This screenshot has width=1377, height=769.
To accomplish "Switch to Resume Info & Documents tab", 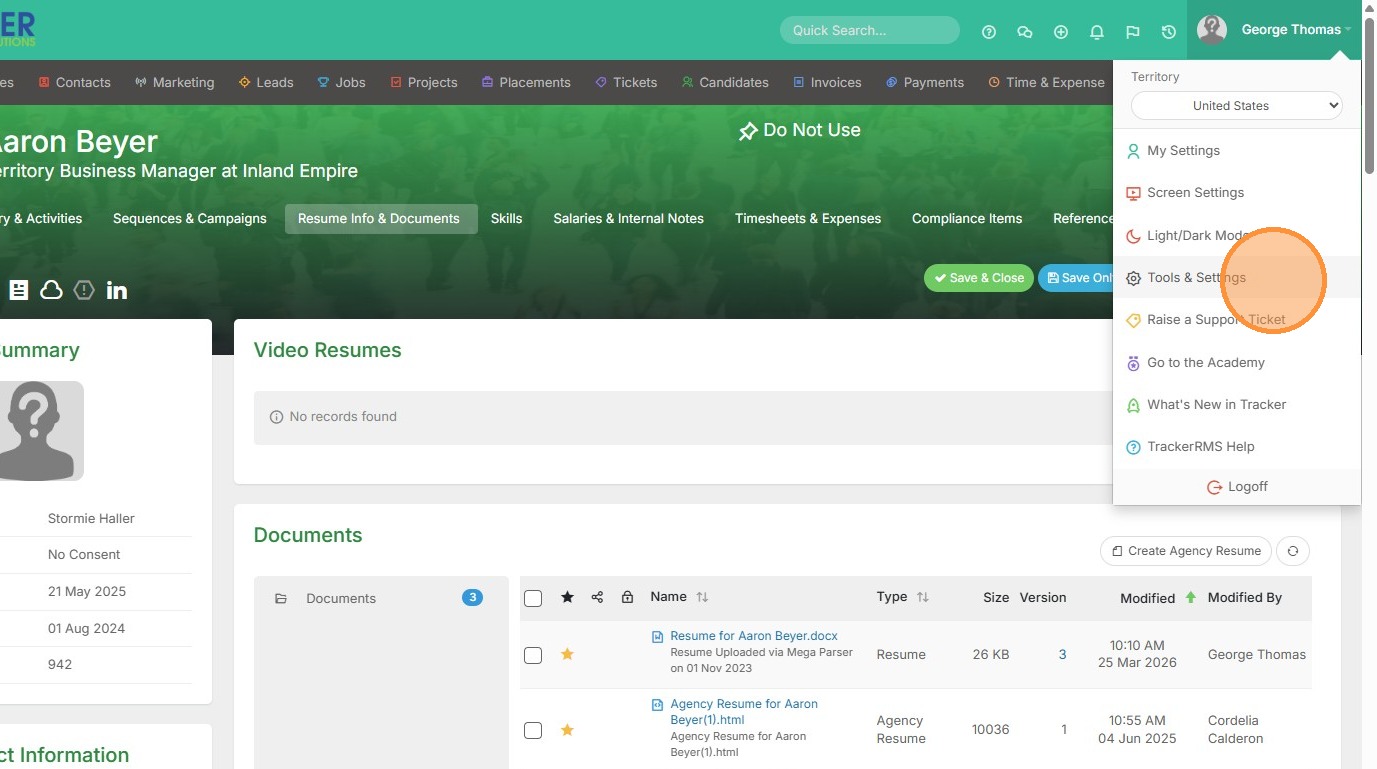I will (381, 219).
